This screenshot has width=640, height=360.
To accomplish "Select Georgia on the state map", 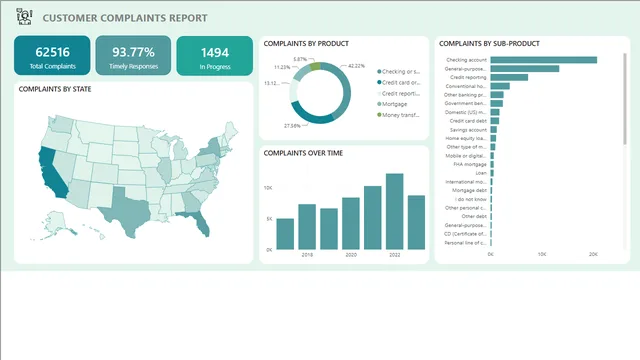I will pyautogui.click(x=192, y=202).
